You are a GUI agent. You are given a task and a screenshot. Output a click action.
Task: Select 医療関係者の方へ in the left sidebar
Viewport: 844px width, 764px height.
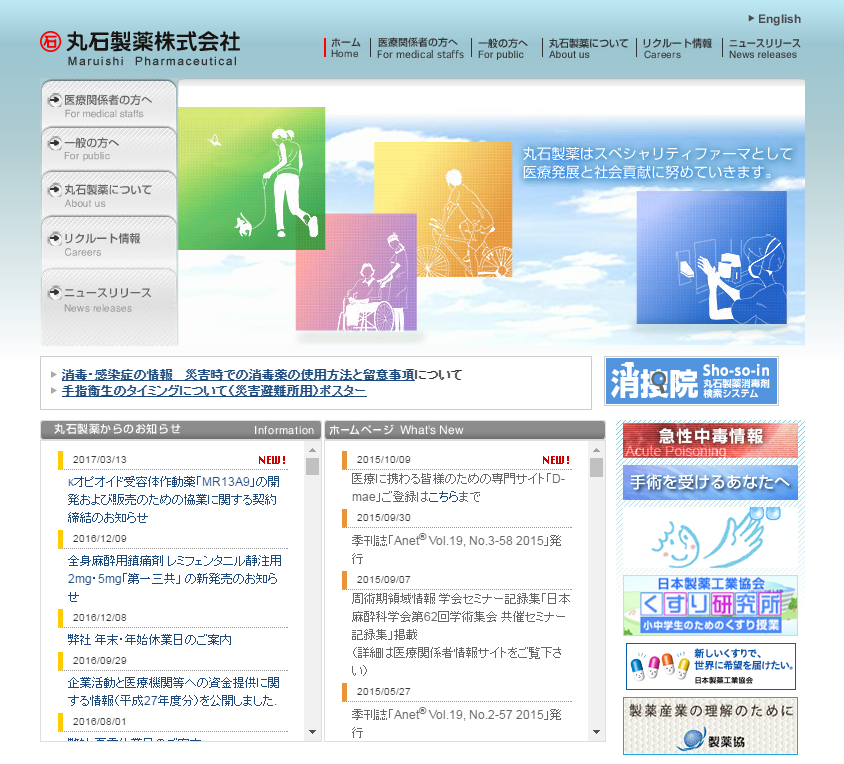coord(109,105)
